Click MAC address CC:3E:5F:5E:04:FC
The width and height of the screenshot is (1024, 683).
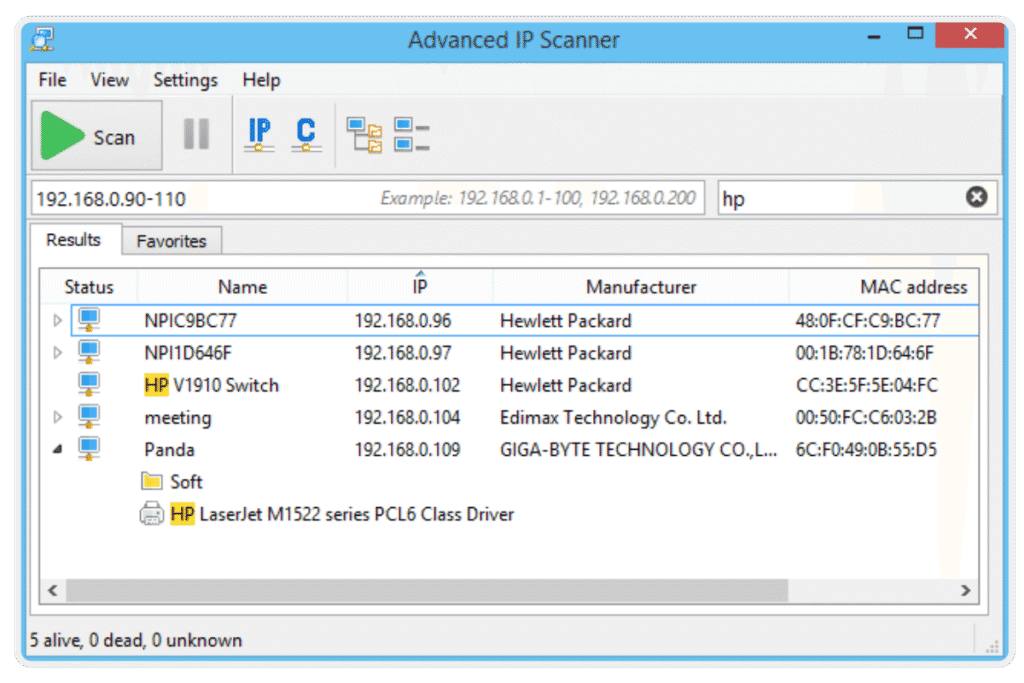click(x=867, y=385)
